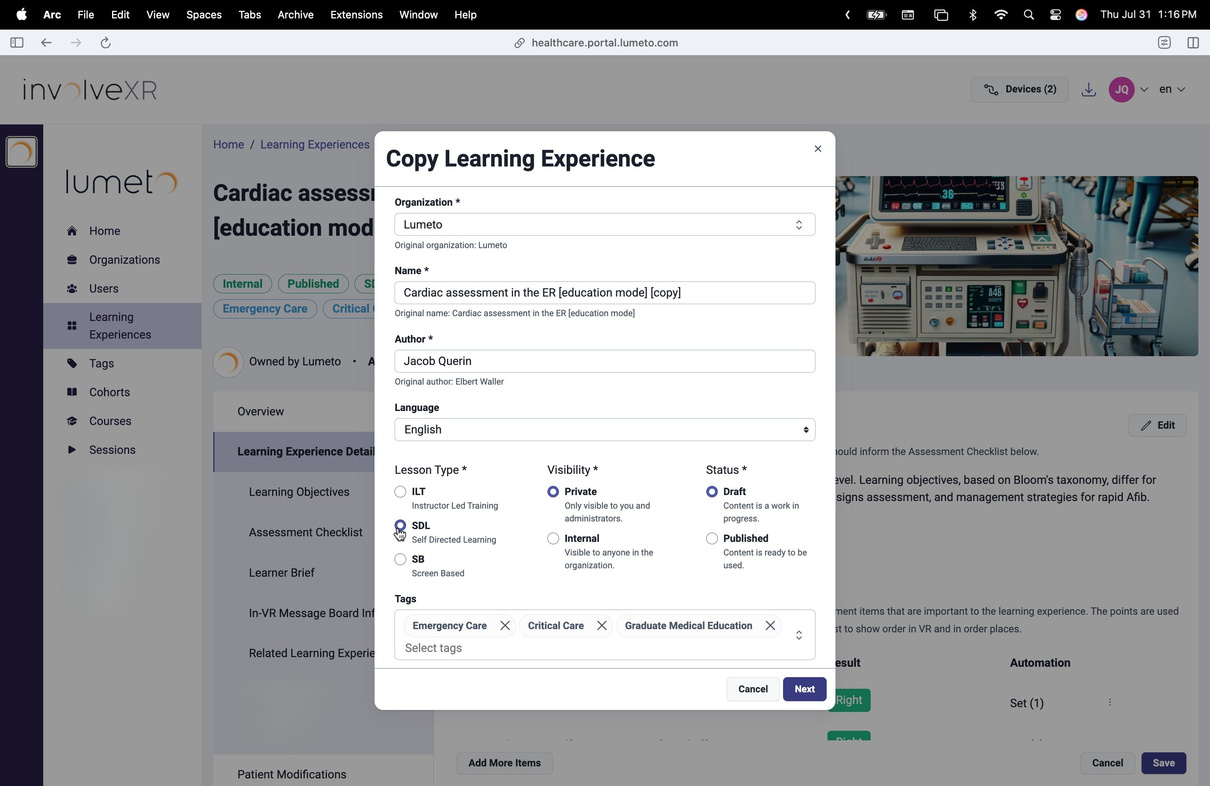Open Courses in the sidebar
The image size is (1210, 786).
click(110, 422)
